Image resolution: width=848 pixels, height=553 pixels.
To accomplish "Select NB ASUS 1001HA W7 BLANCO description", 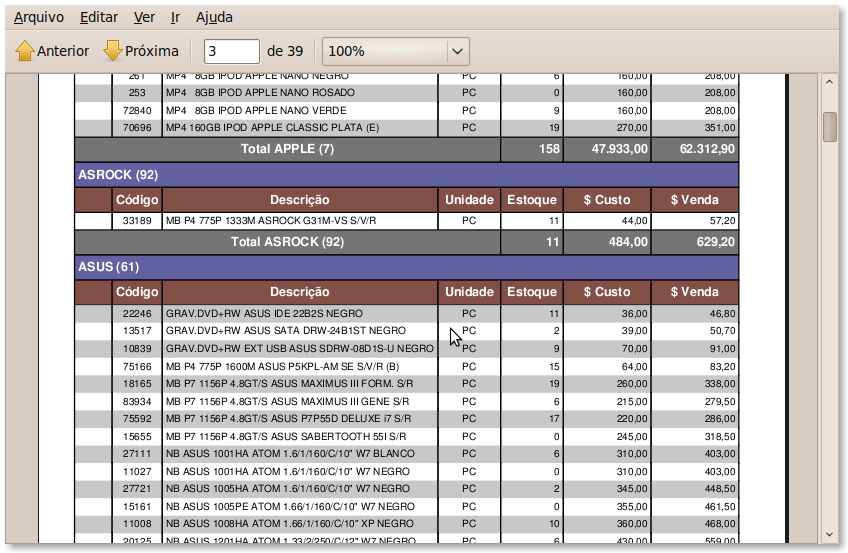I will 290,454.
